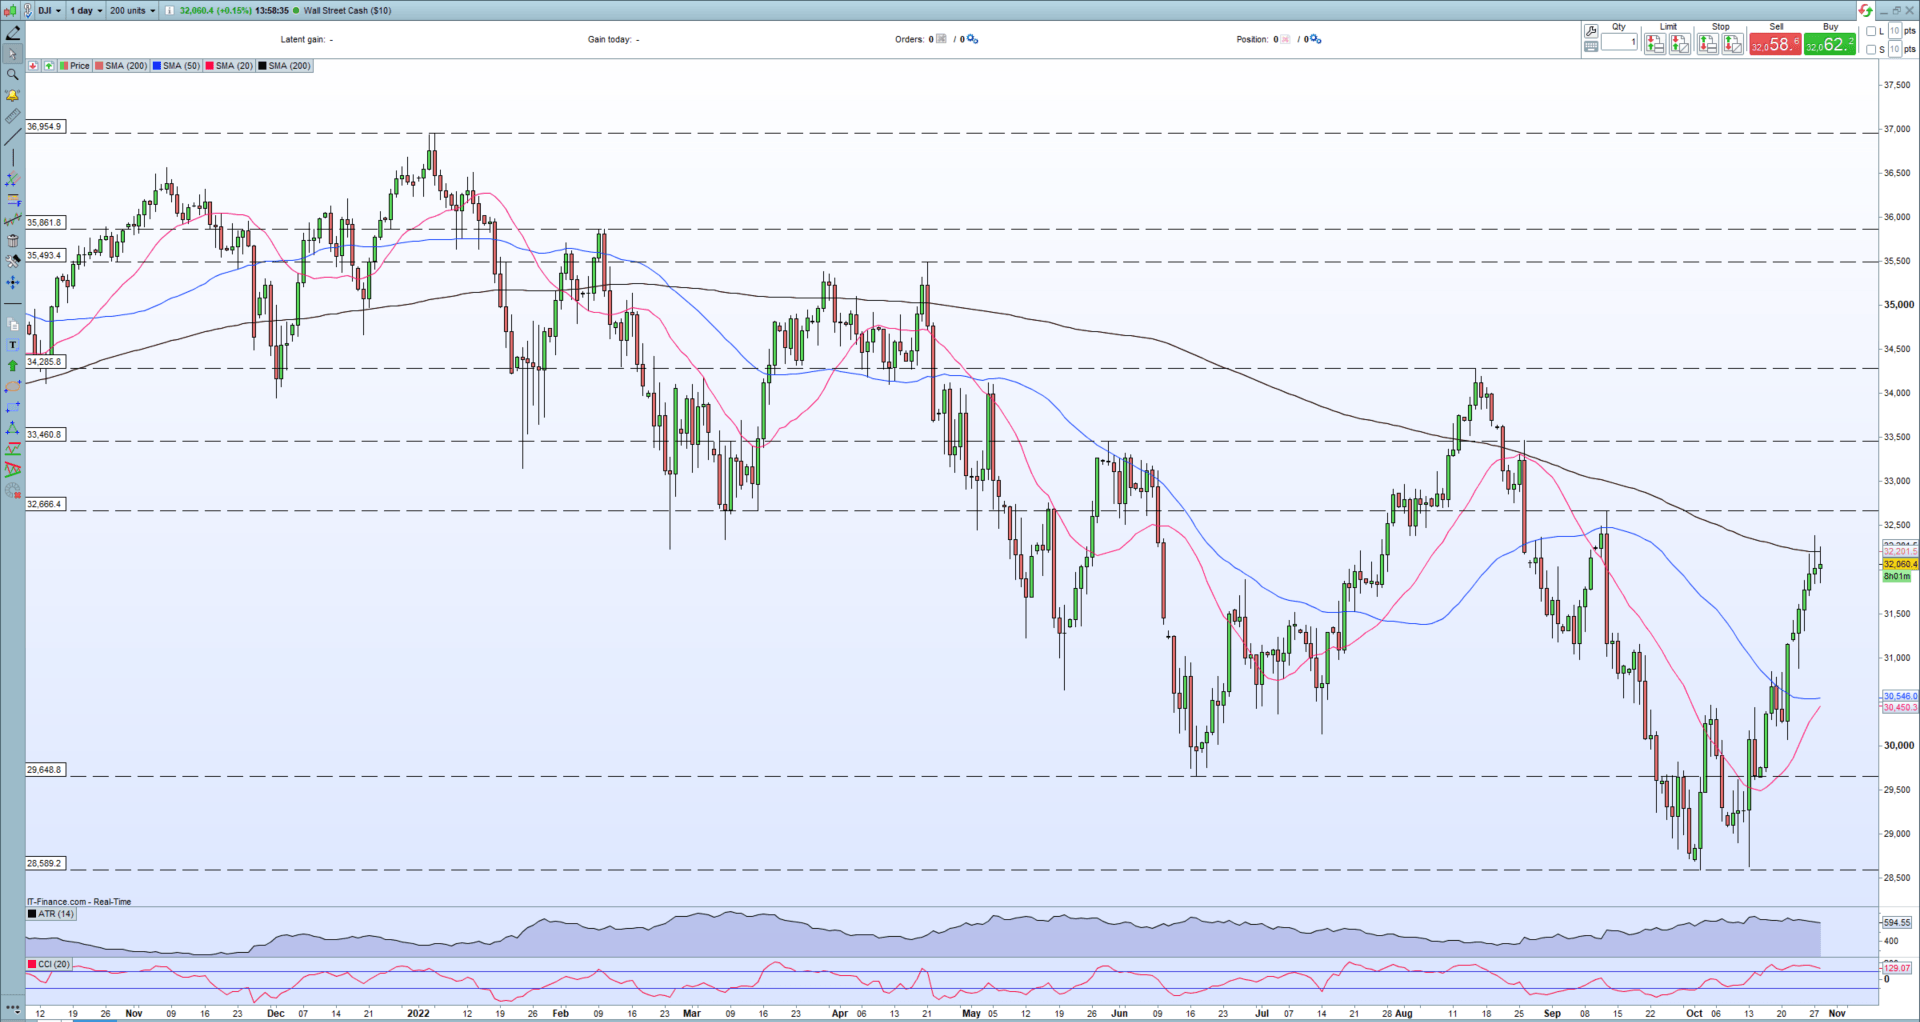Click the linked chart cursor icon

(29, 10)
